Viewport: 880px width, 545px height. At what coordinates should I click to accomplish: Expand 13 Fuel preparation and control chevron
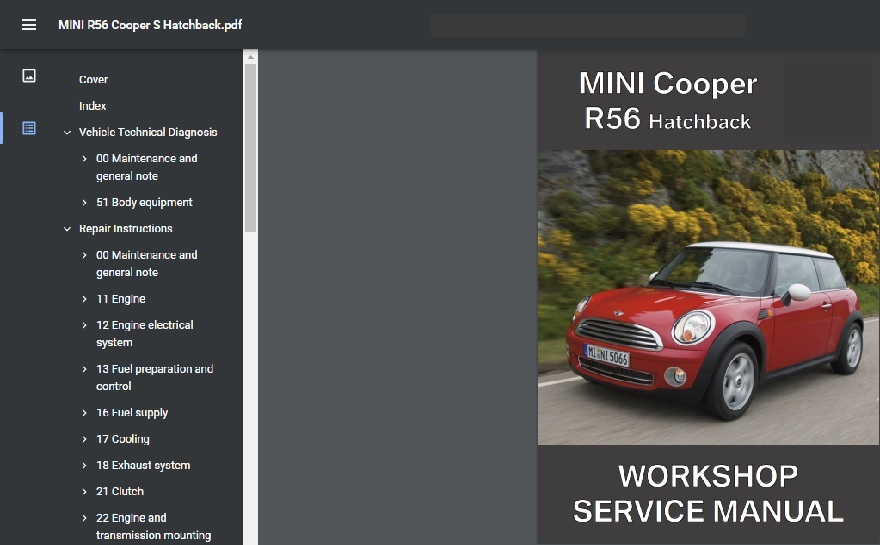(x=84, y=369)
